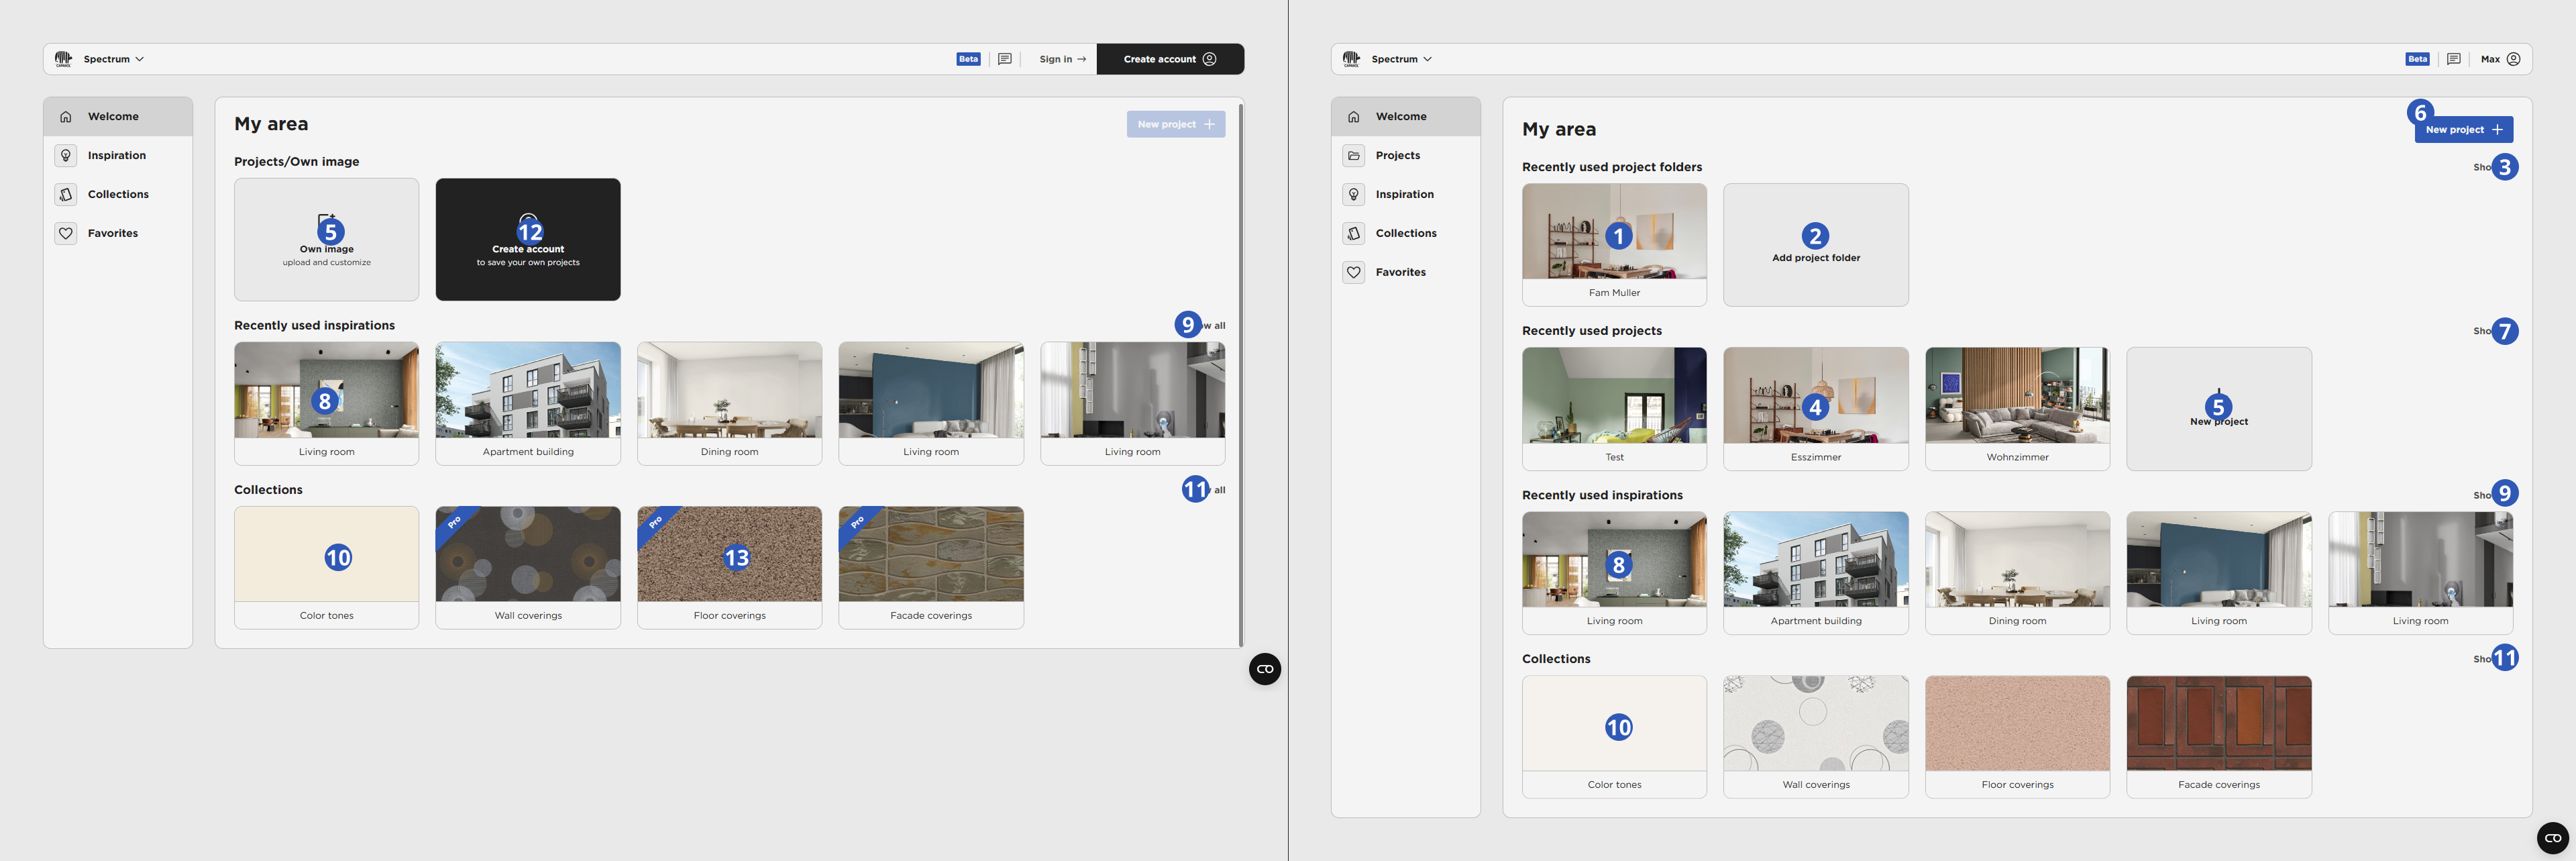The height and width of the screenshot is (861, 2576).
Task: Open the Projects folder icon in sidebar
Action: (1353, 155)
